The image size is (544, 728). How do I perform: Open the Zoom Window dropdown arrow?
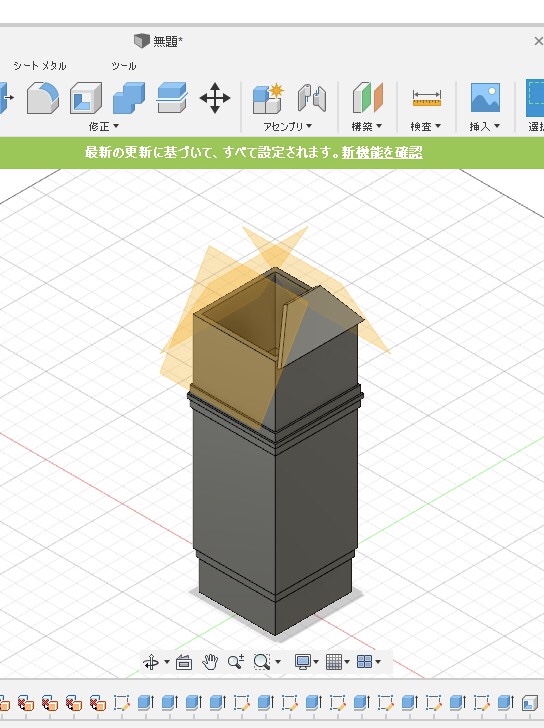tap(278, 662)
